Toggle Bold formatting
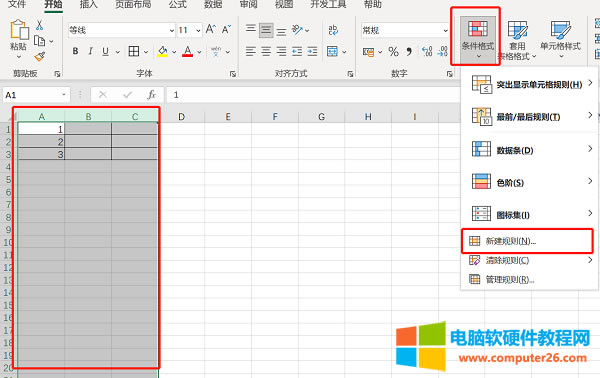 75,51
